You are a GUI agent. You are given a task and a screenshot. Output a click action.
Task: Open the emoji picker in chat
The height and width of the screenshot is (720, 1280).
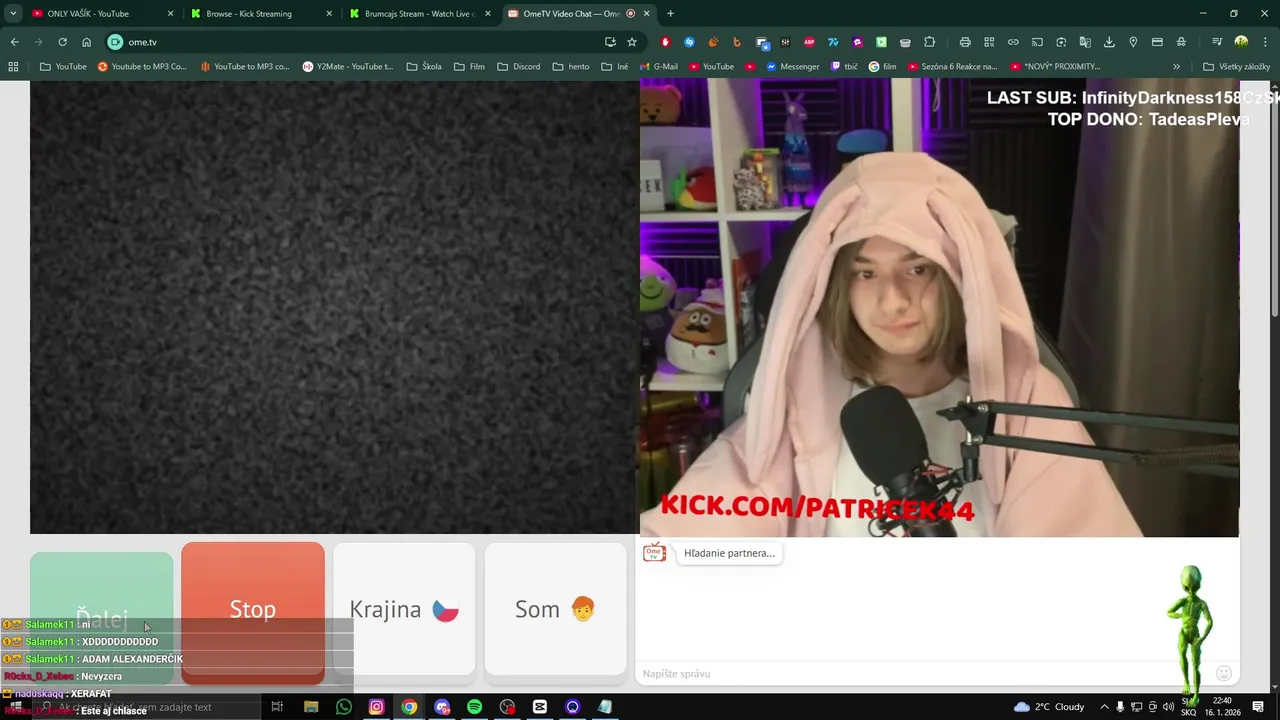pyautogui.click(x=1224, y=673)
